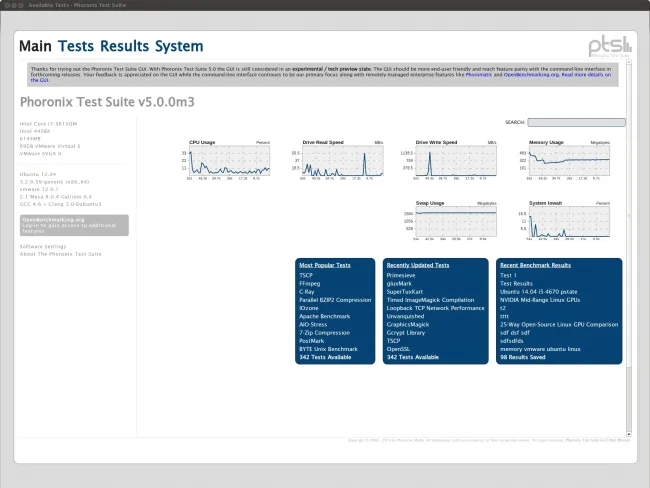Open the tttt result
Image resolution: width=650 pixels, height=488 pixels.
504,316
